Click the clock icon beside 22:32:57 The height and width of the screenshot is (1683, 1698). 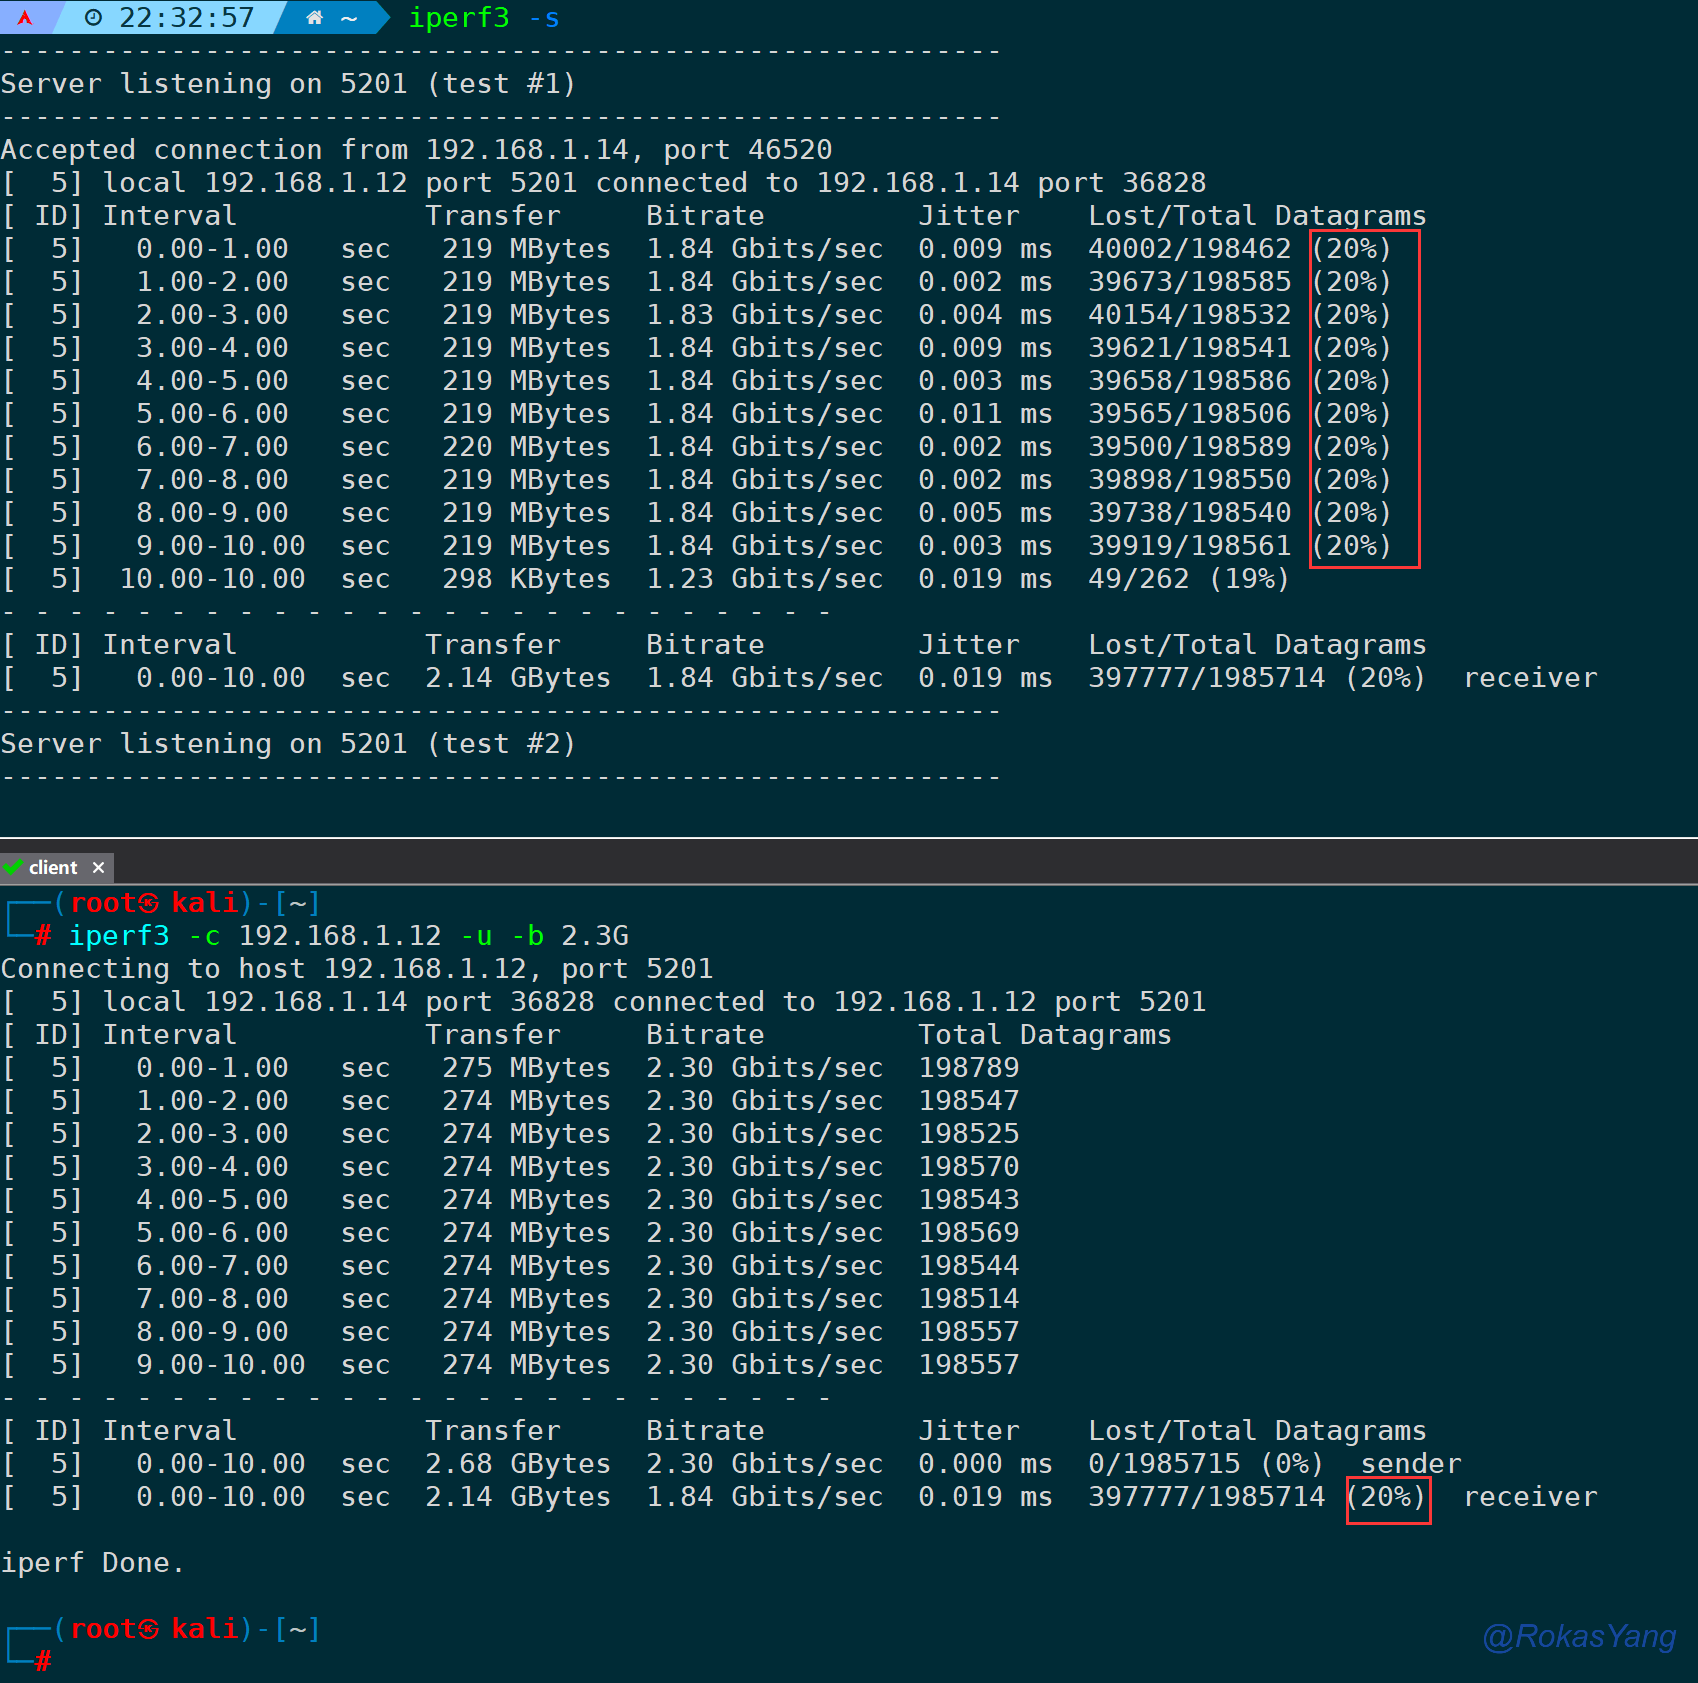tap(93, 18)
